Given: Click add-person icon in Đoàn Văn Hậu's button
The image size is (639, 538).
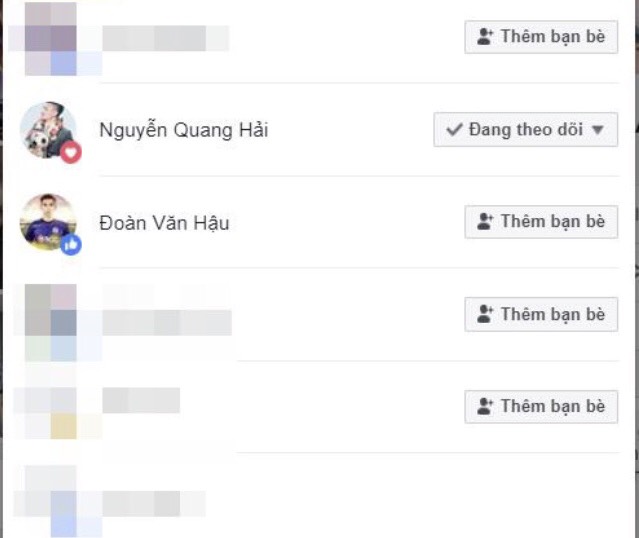Looking at the screenshot, I should point(485,222).
